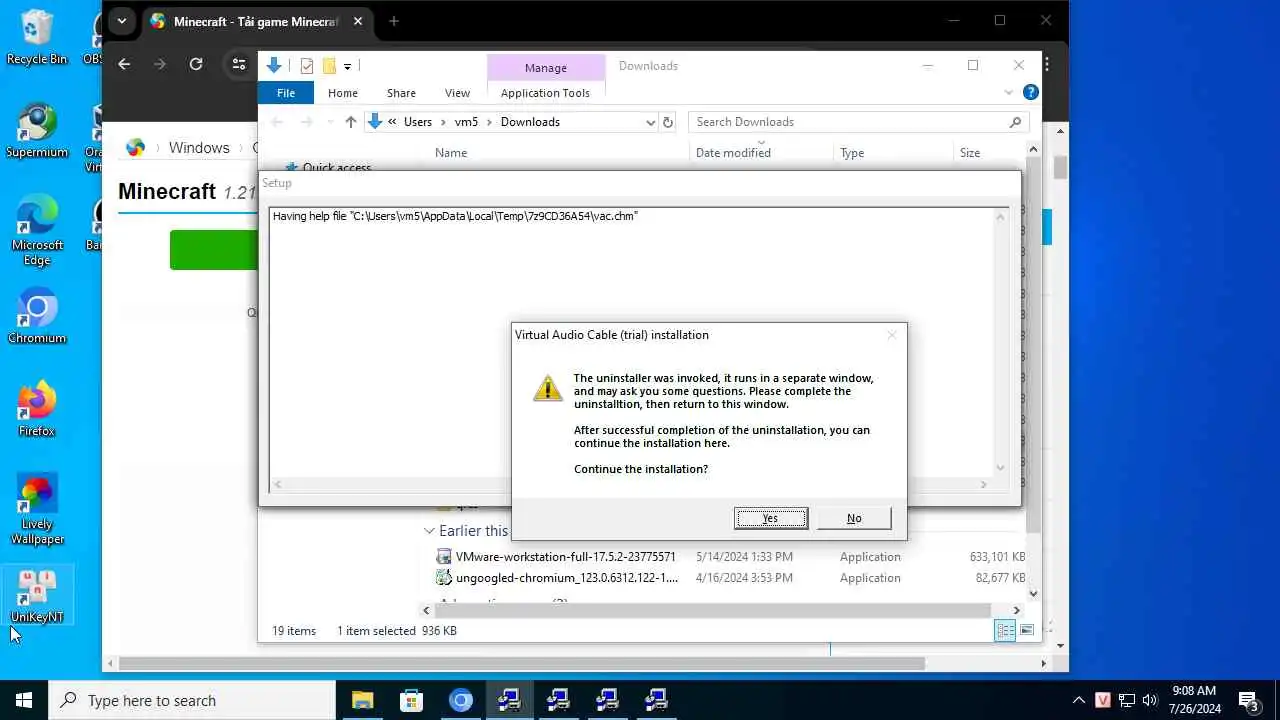Open browser three-dot menu
The height and width of the screenshot is (720, 1280).
coord(1046,64)
